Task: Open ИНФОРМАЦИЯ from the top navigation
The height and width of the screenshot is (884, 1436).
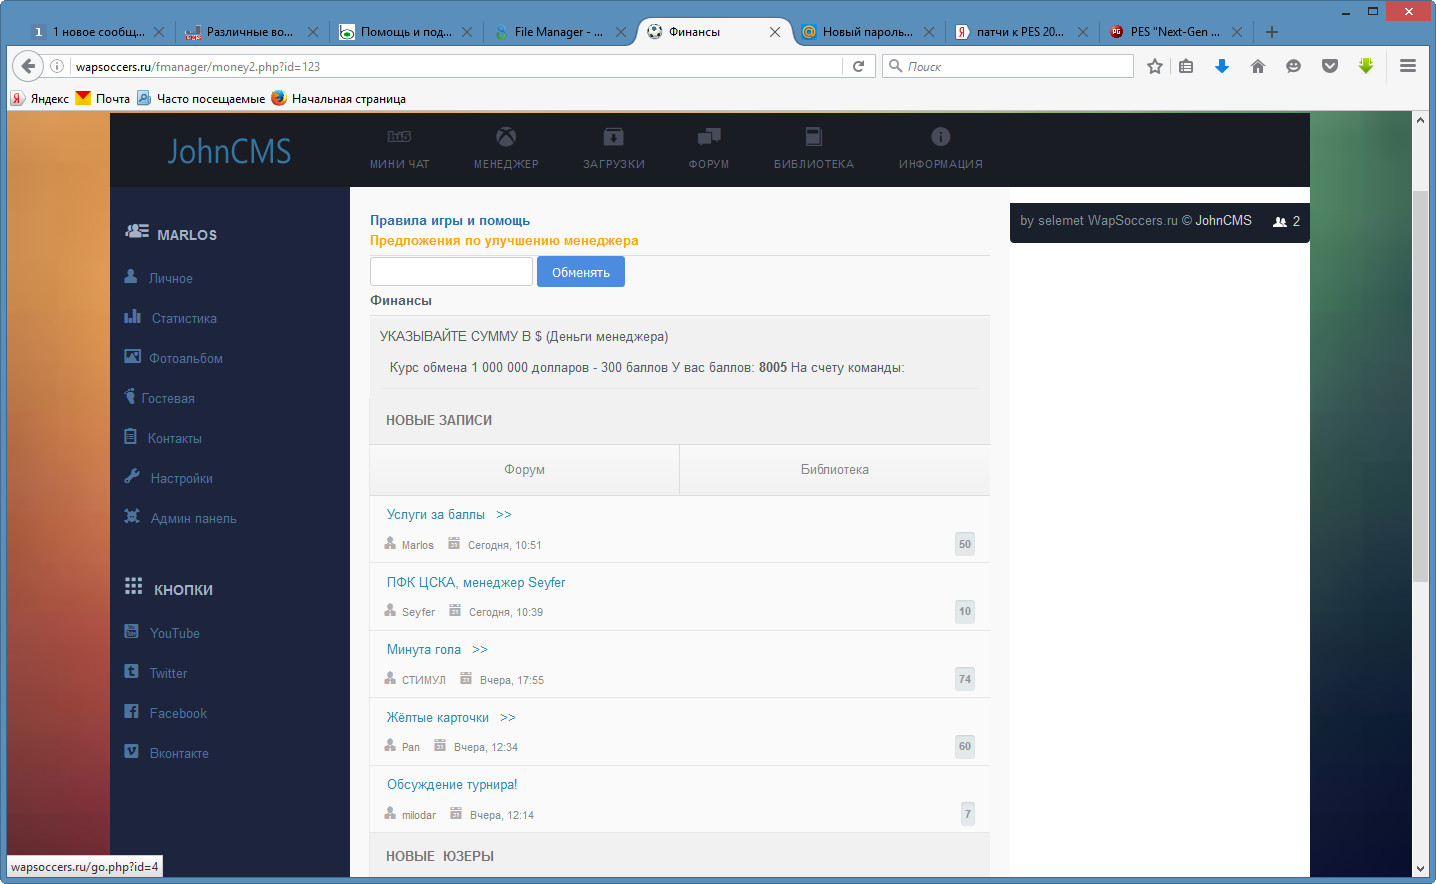Action: point(941,149)
